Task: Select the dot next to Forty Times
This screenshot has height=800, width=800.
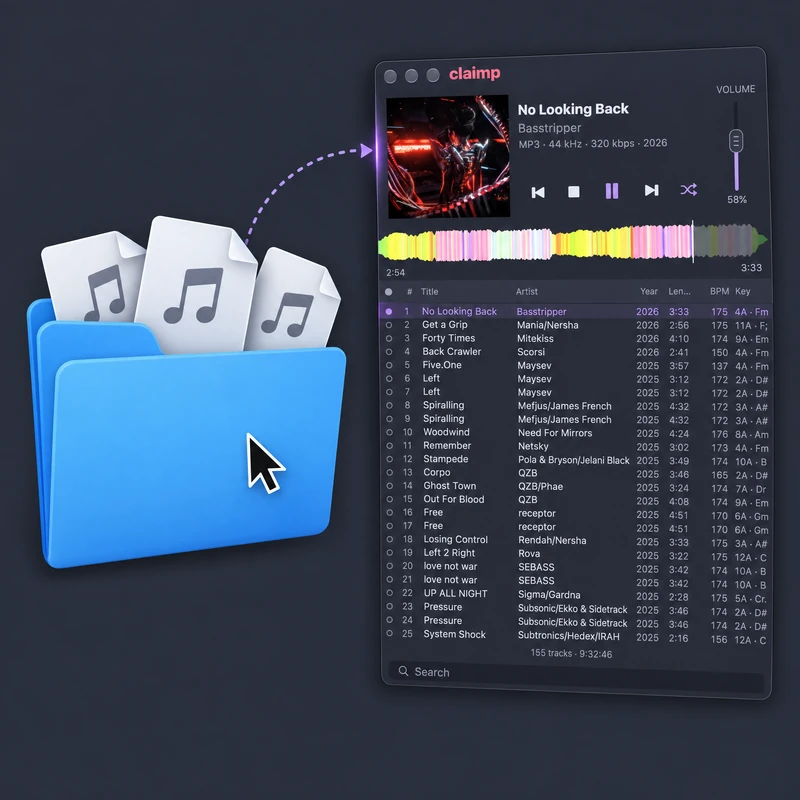Action: (x=389, y=338)
